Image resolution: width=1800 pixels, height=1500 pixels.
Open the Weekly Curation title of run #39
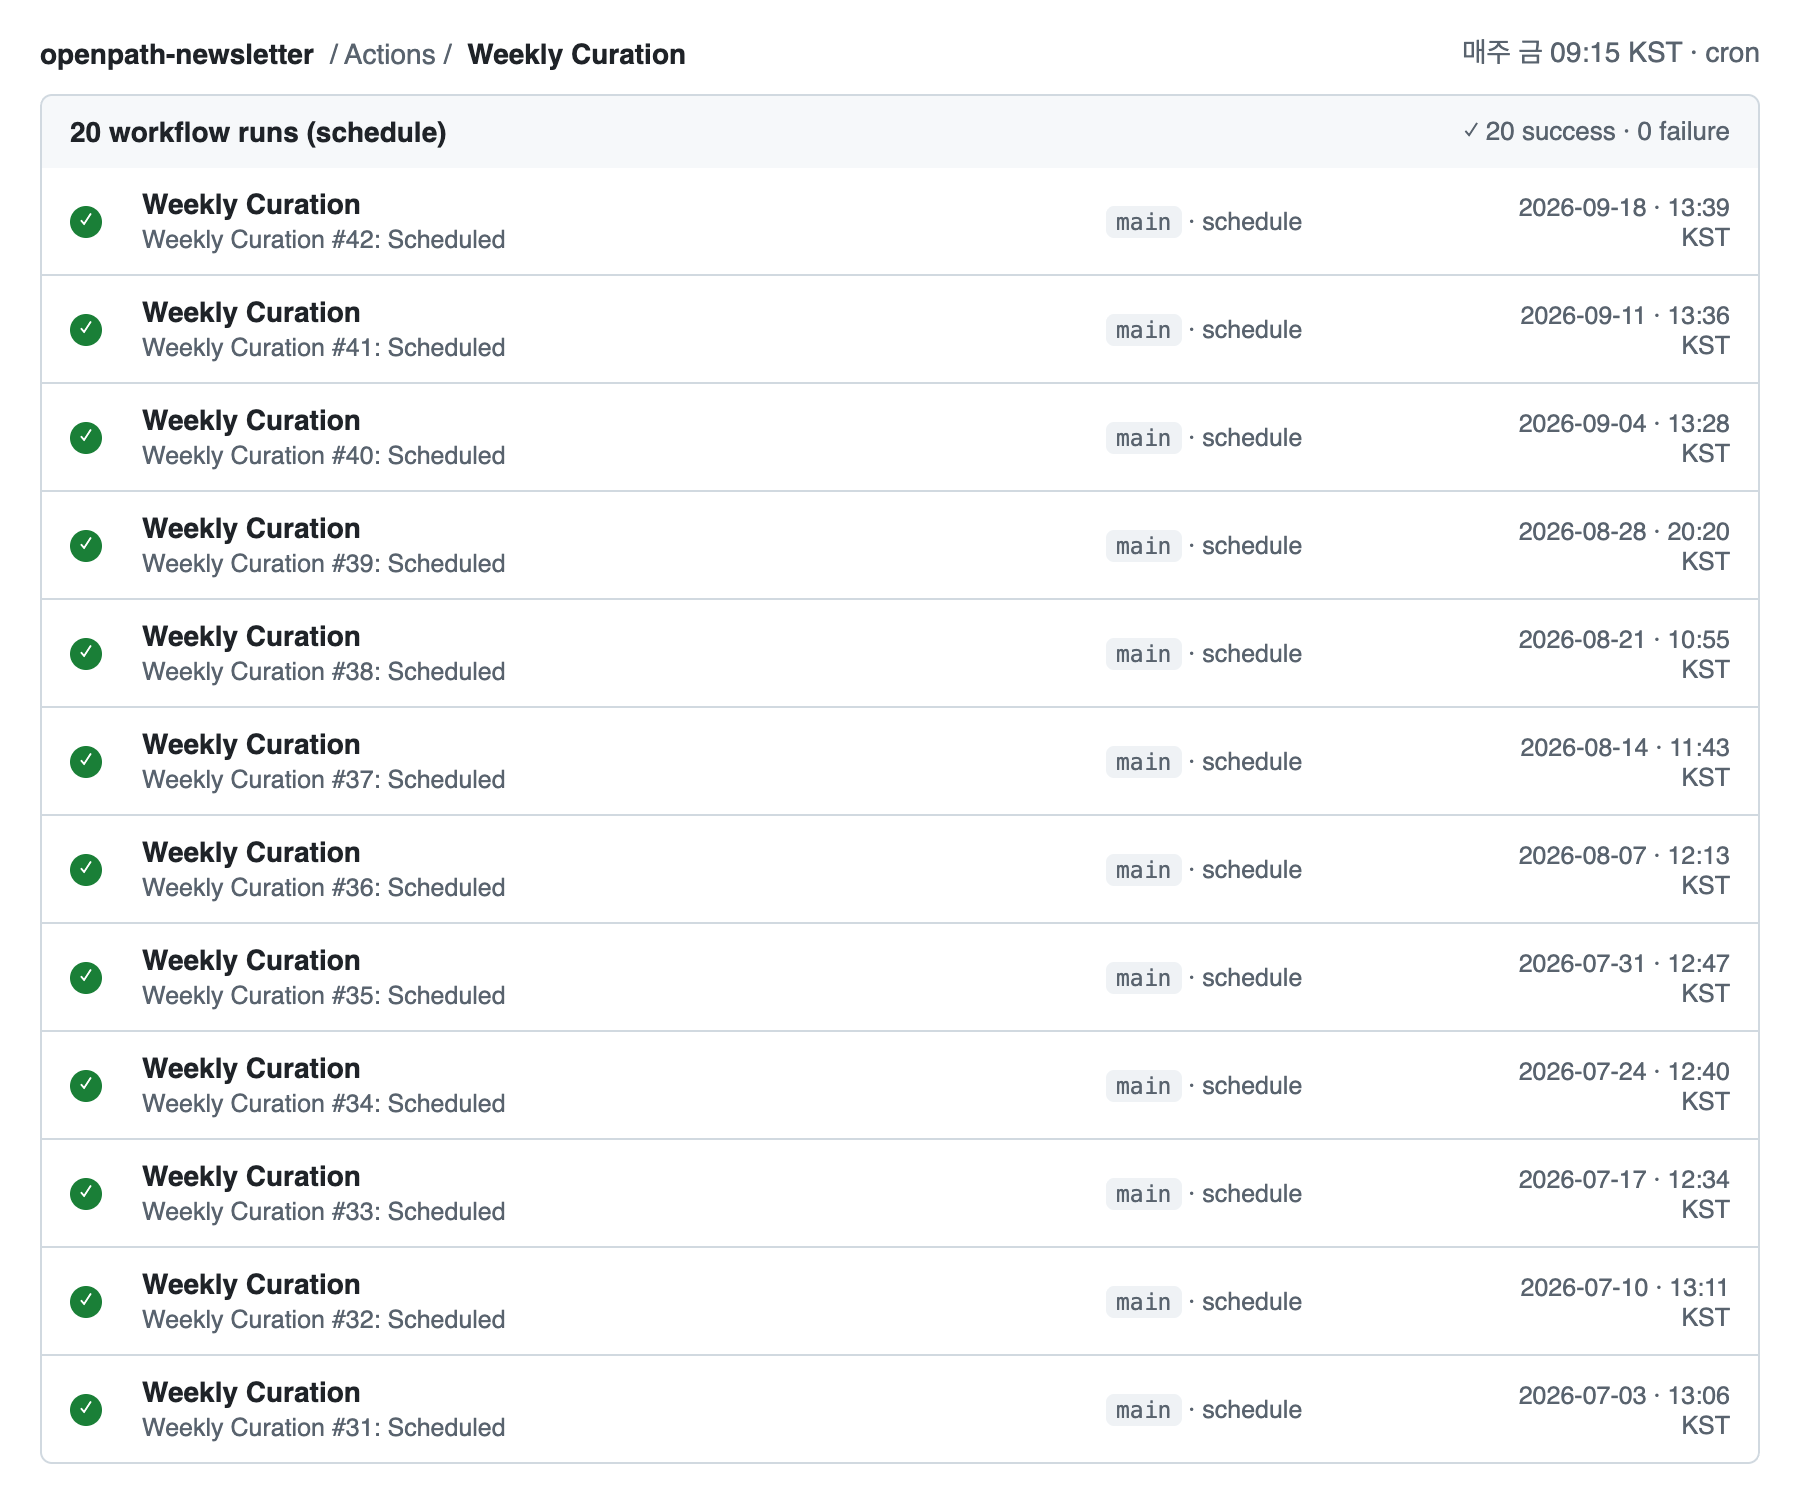click(251, 528)
